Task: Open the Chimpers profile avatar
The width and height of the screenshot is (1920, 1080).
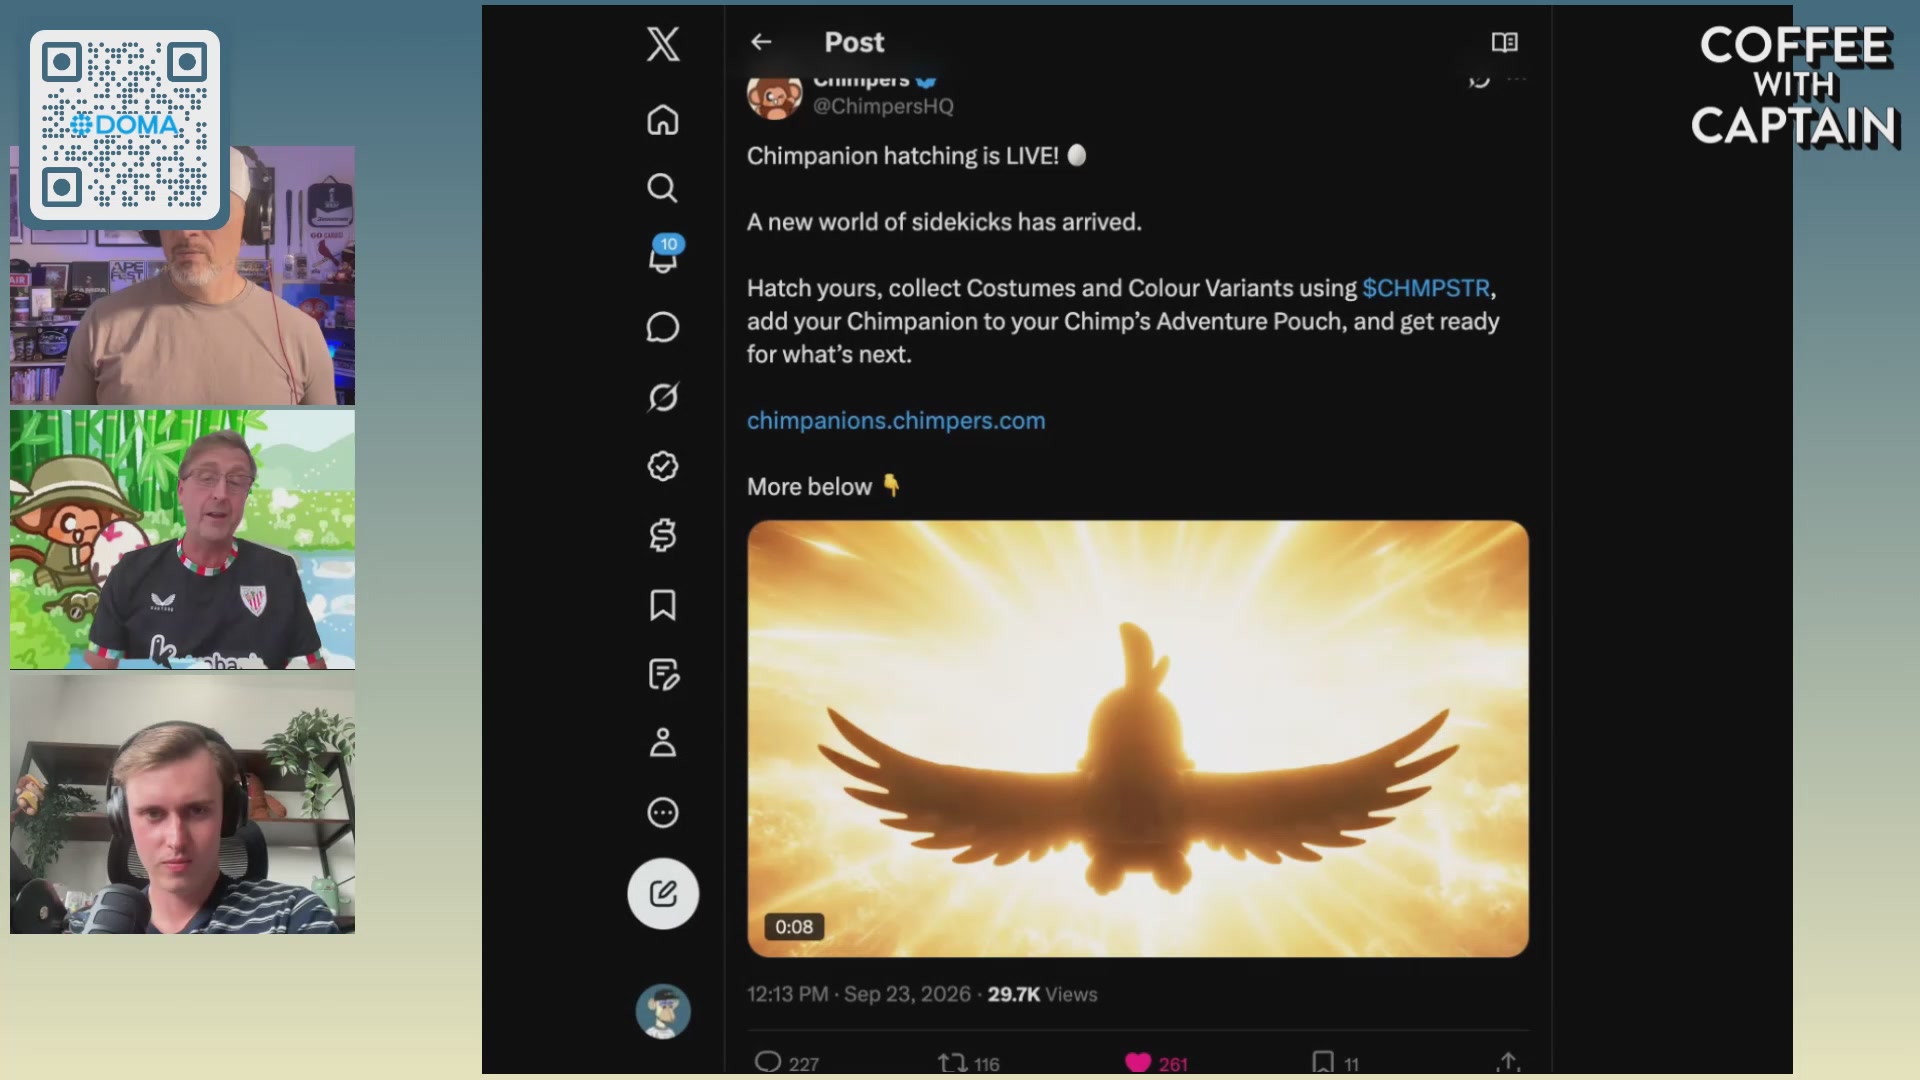Action: 775,97
